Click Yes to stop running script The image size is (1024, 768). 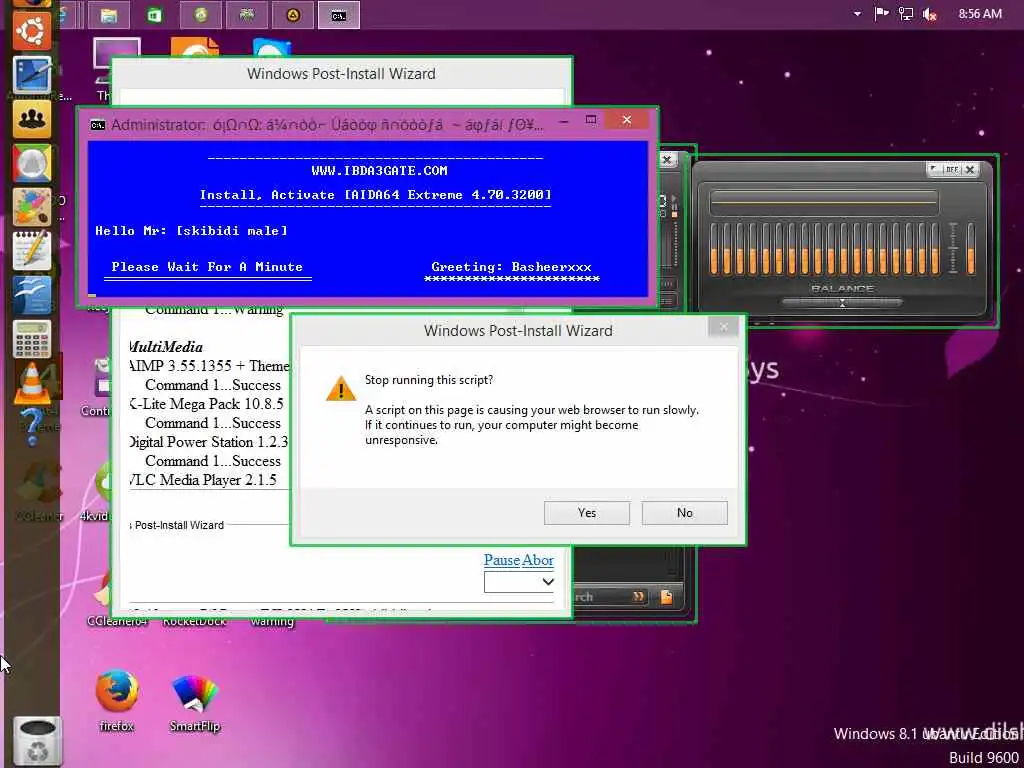click(x=586, y=513)
